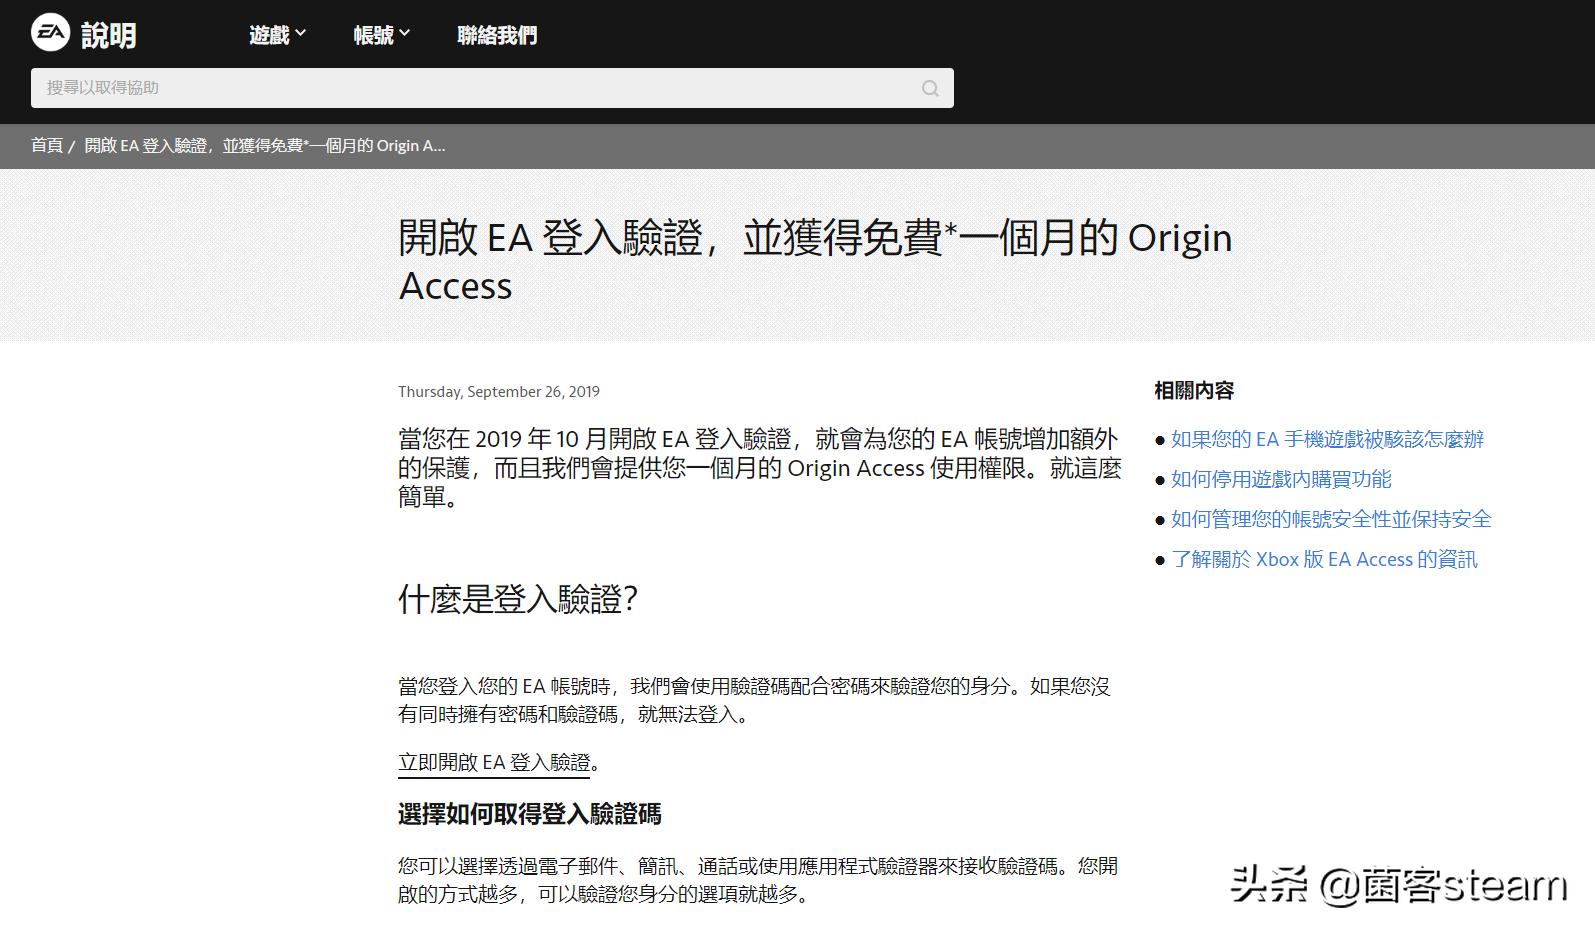Click the article title 開啟 EA 登入驗證
The width and height of the screenshot is (1595, 932).
(x=815, y=261)
